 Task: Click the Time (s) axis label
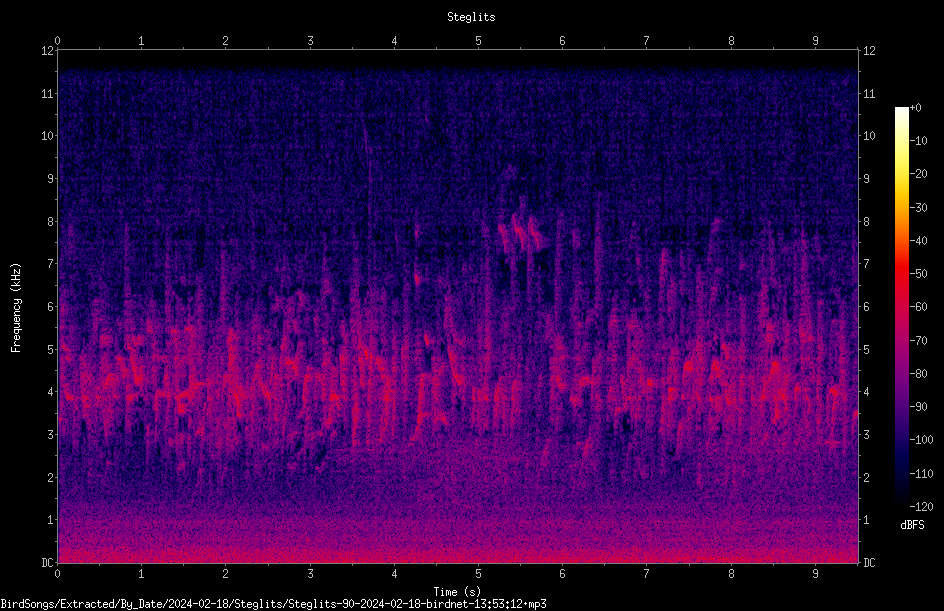pyautogui.click(x=457, y=592)
